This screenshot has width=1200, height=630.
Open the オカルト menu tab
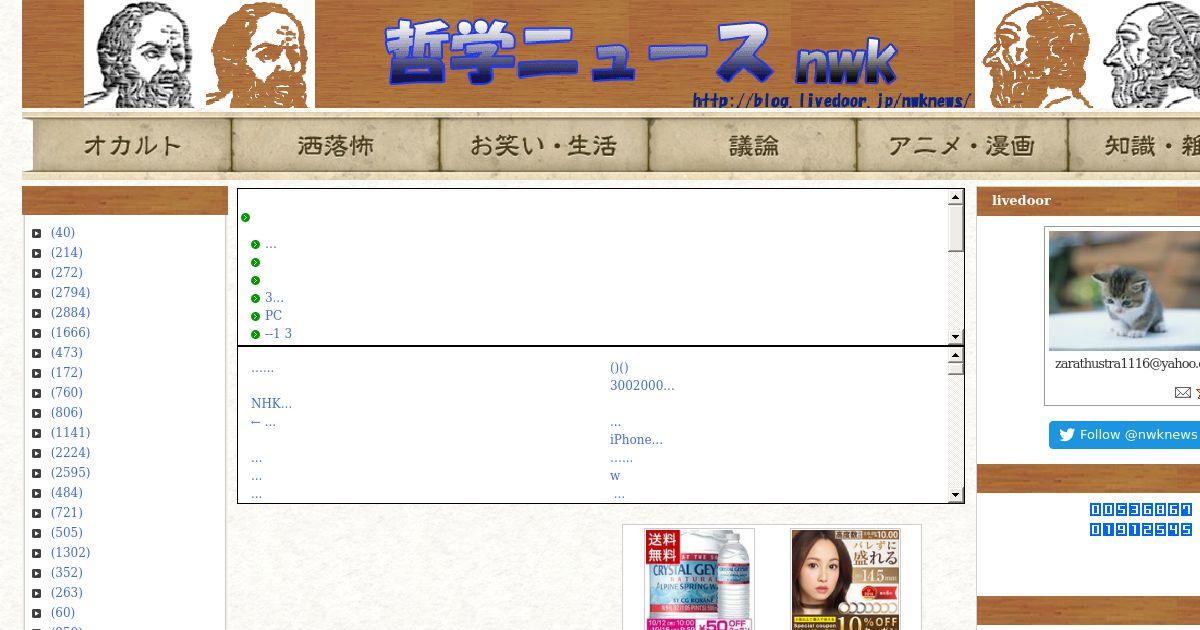(x=132, y=146)
